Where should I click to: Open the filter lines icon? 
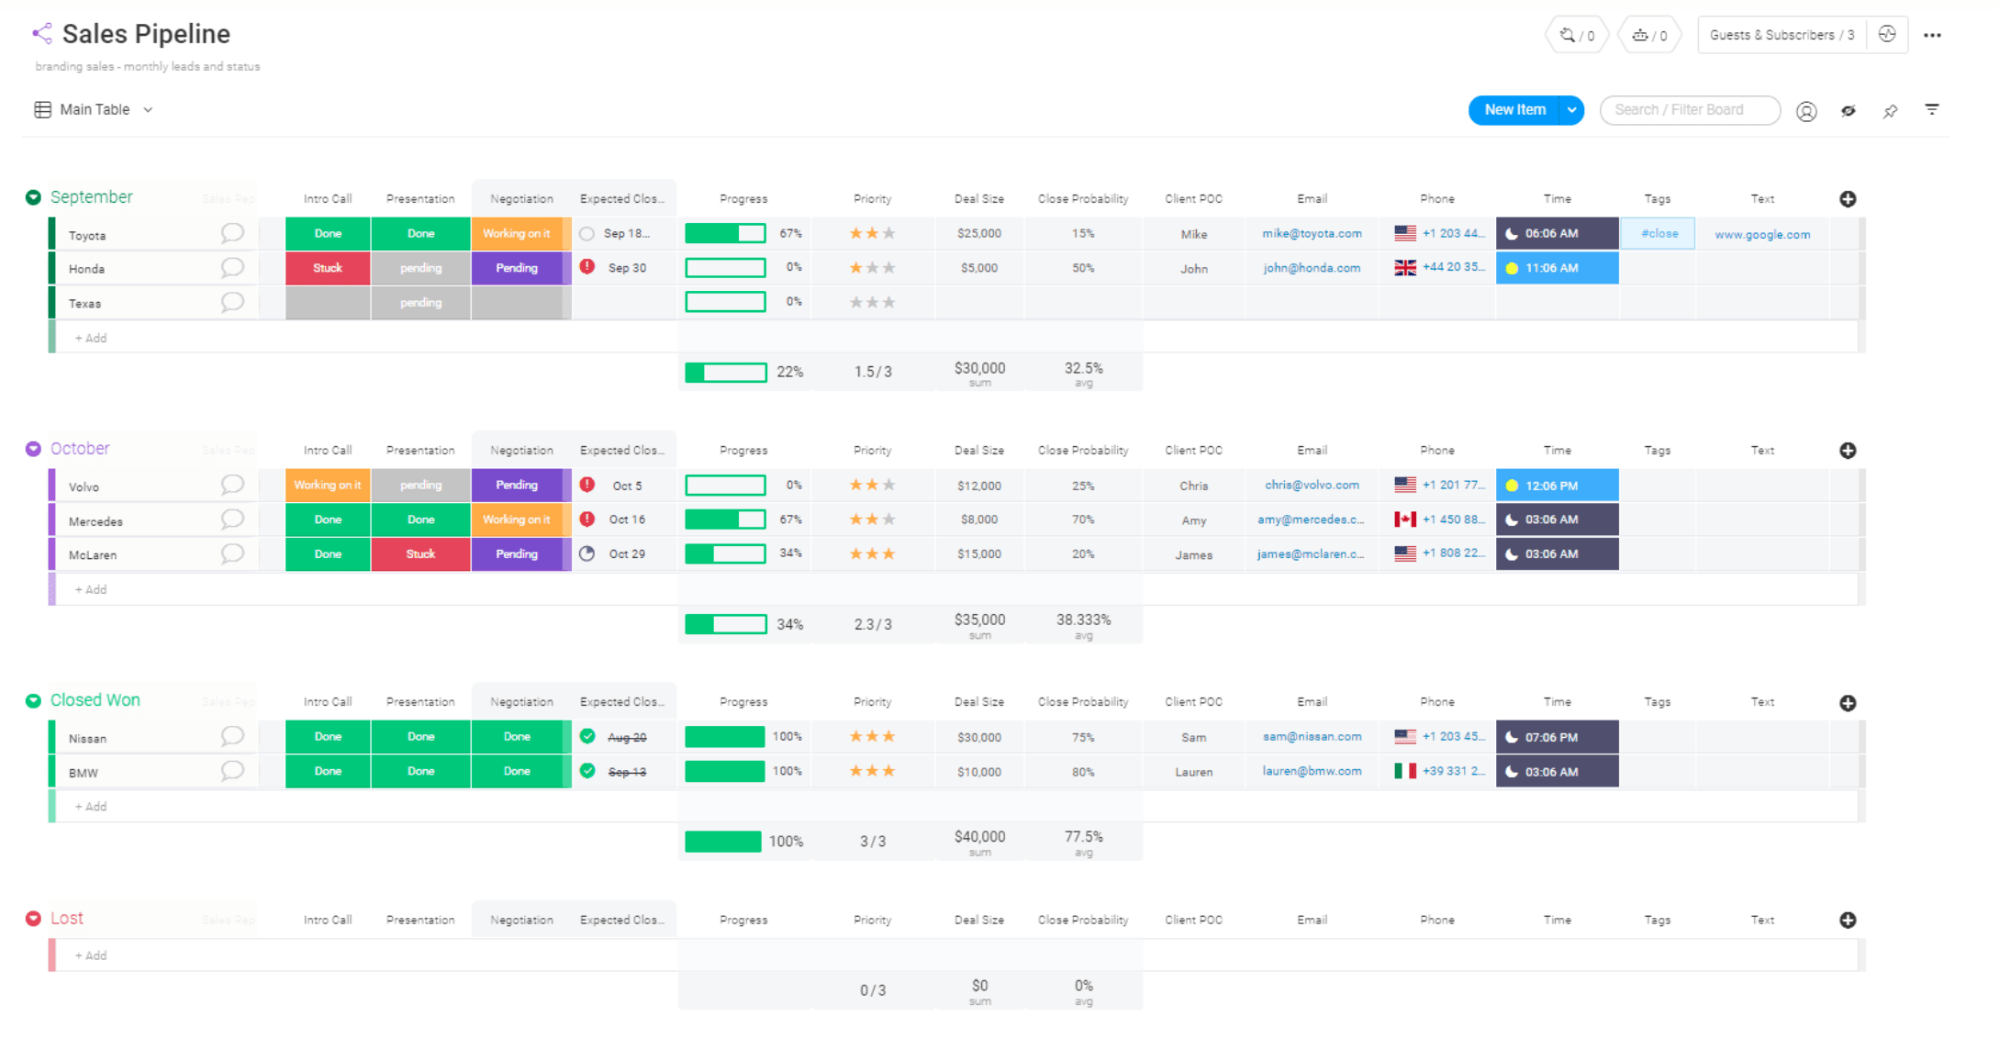1932,110
